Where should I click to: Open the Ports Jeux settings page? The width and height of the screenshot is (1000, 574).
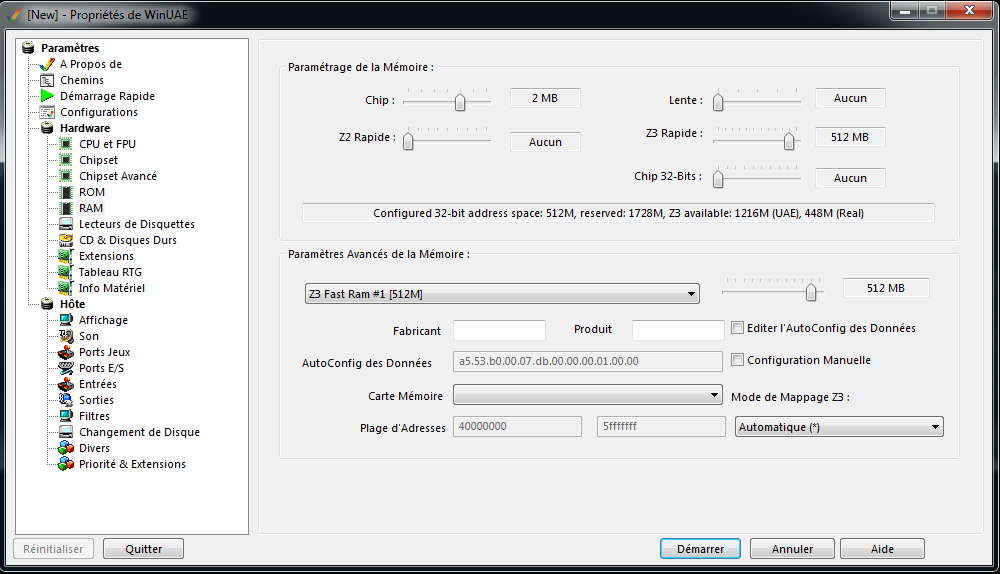pos(104,352)
